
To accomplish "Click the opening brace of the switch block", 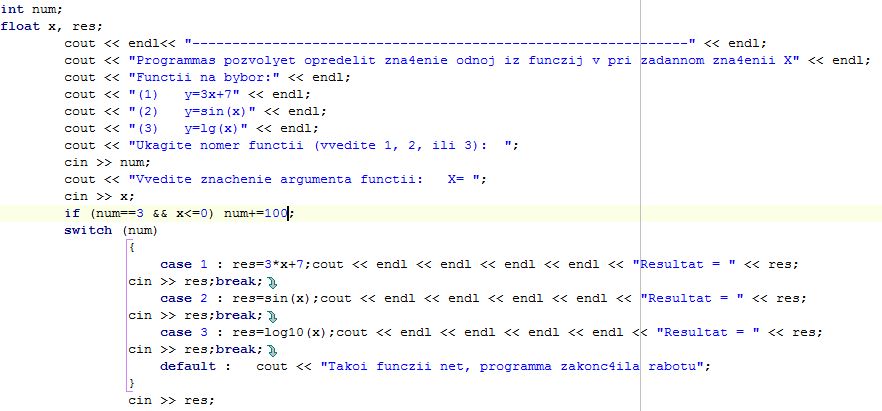I will [x=132, y=247].
